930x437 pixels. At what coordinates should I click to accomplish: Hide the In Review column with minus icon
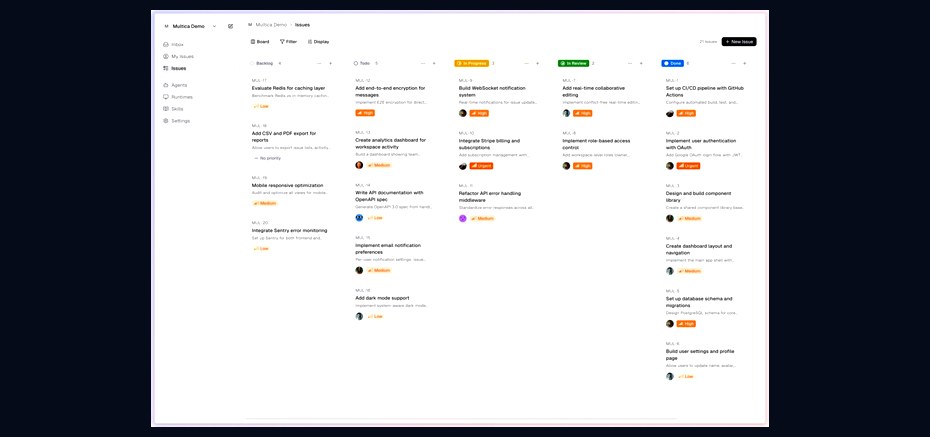[x=630, y=63]
